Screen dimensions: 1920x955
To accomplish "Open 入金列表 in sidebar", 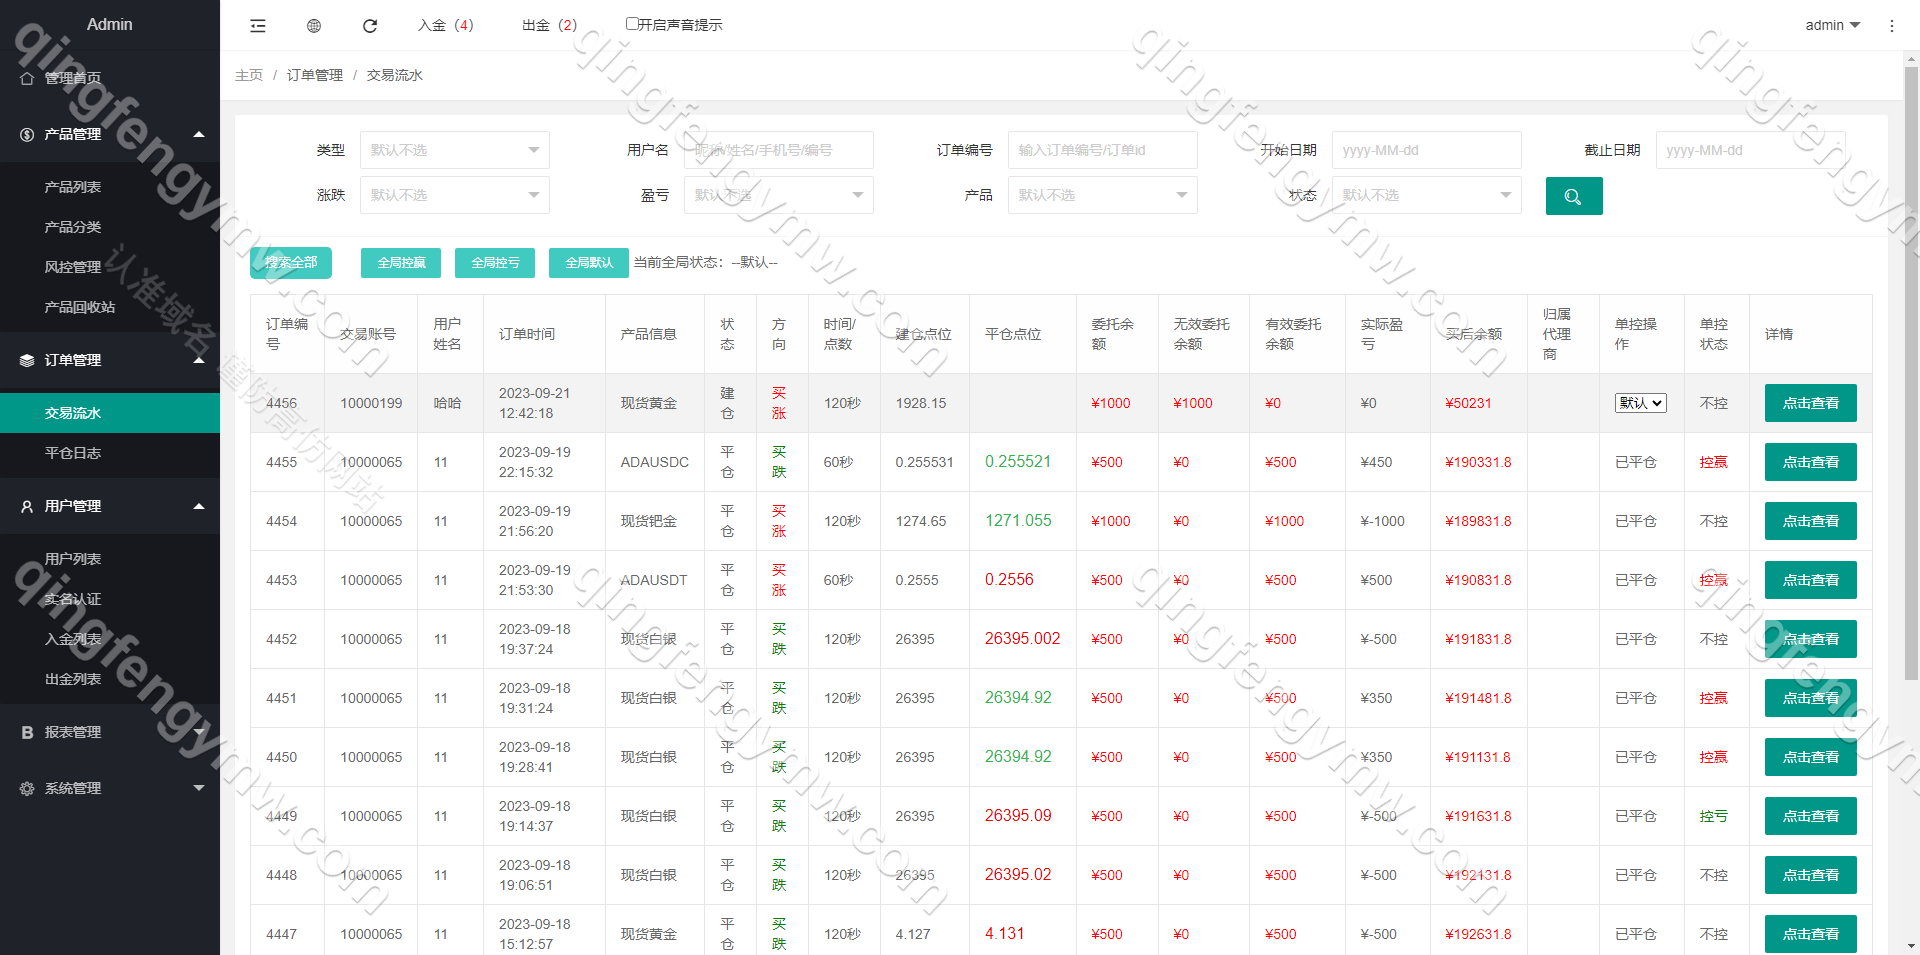I will point(110,639).
